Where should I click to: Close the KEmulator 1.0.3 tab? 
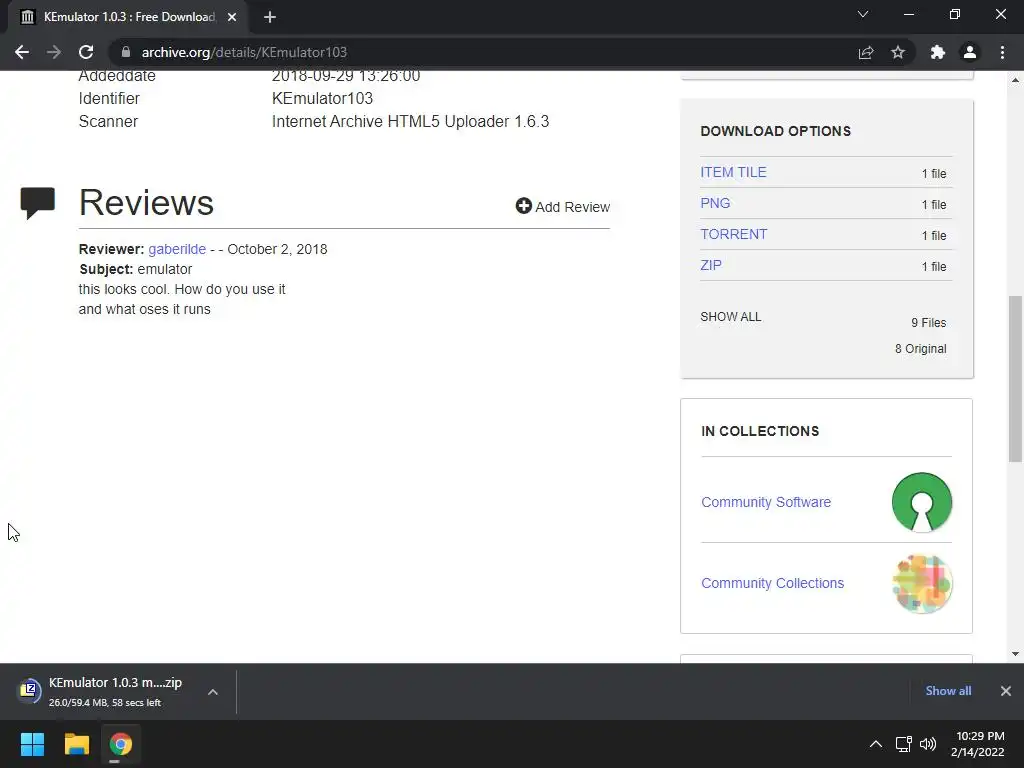tap(232, 17)
